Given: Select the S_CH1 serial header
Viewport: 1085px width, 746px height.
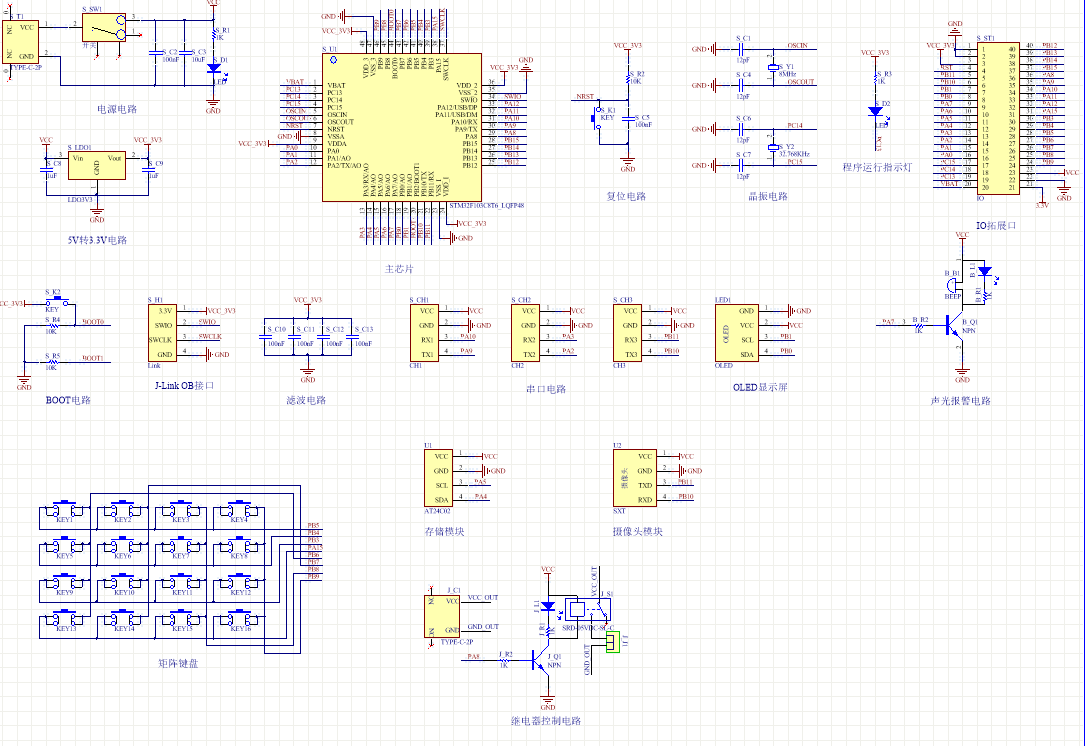Looking at the screenshot, I should 423,332.
